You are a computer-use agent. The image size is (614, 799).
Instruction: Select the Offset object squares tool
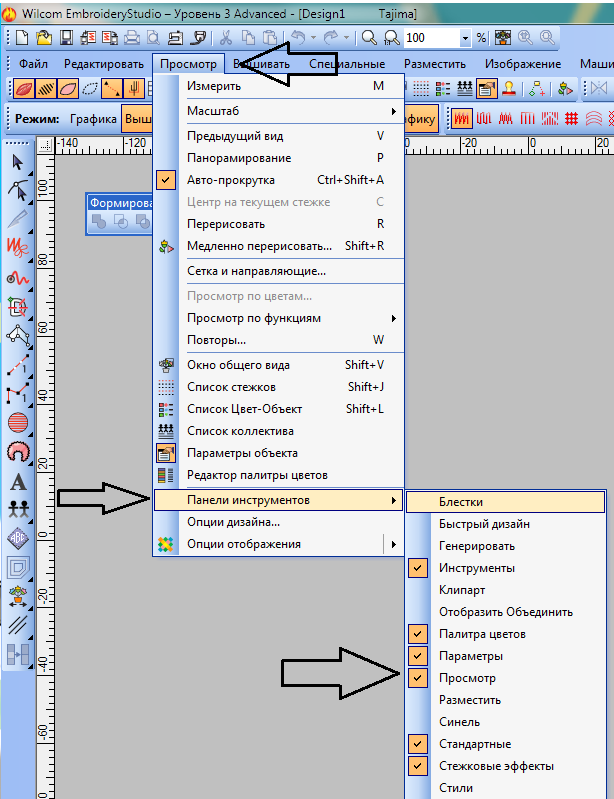(18, 567)
